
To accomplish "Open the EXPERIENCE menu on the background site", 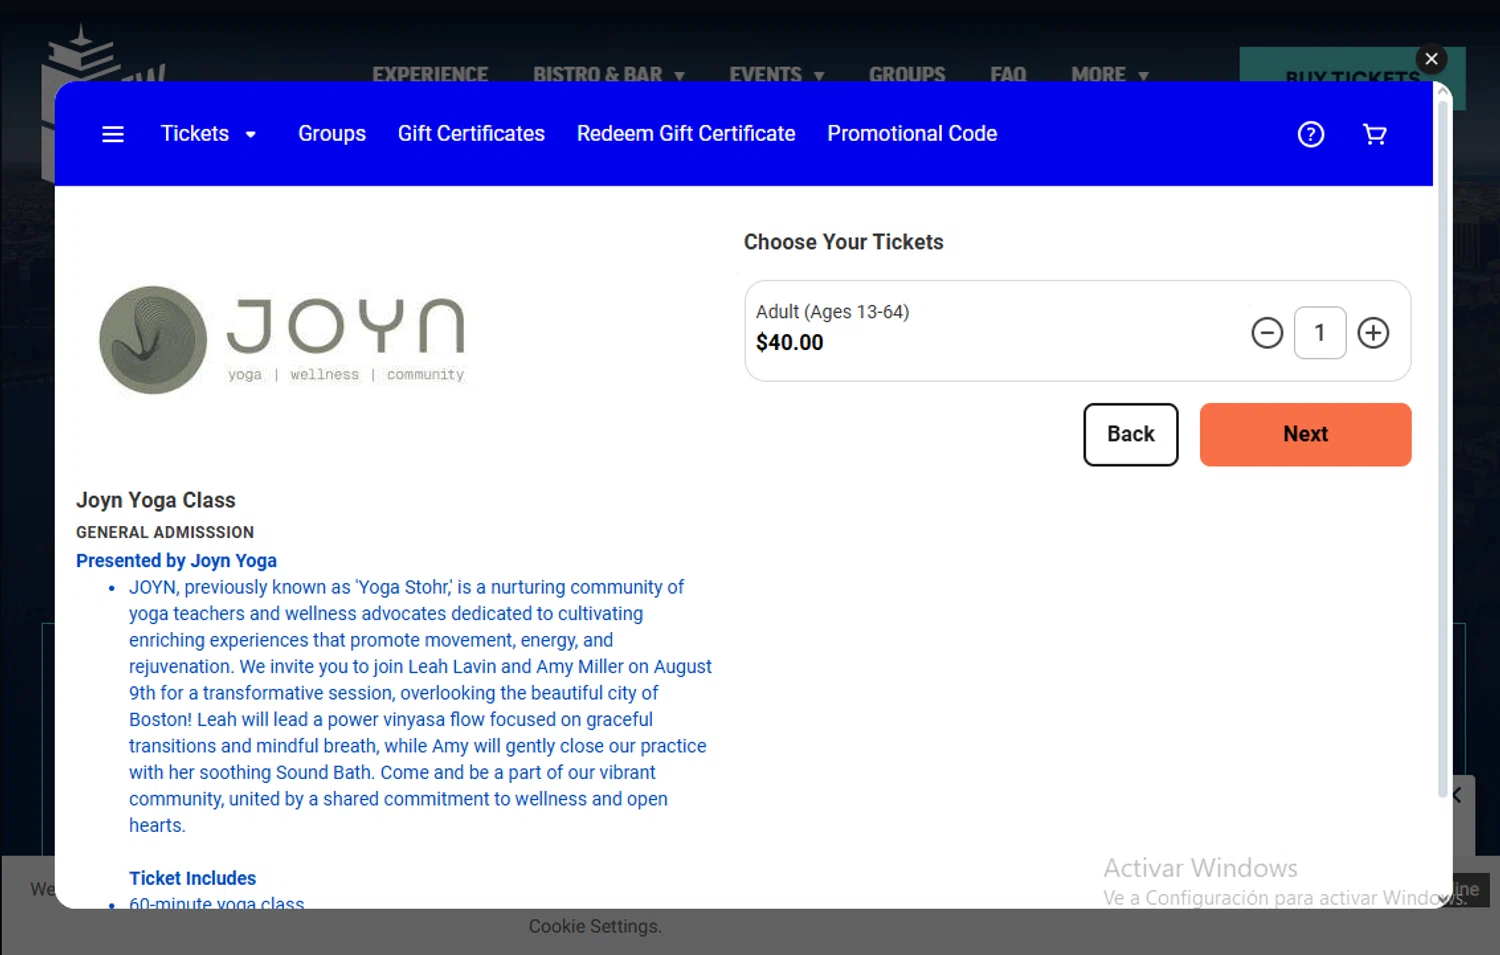I will [x=430, y=73].
